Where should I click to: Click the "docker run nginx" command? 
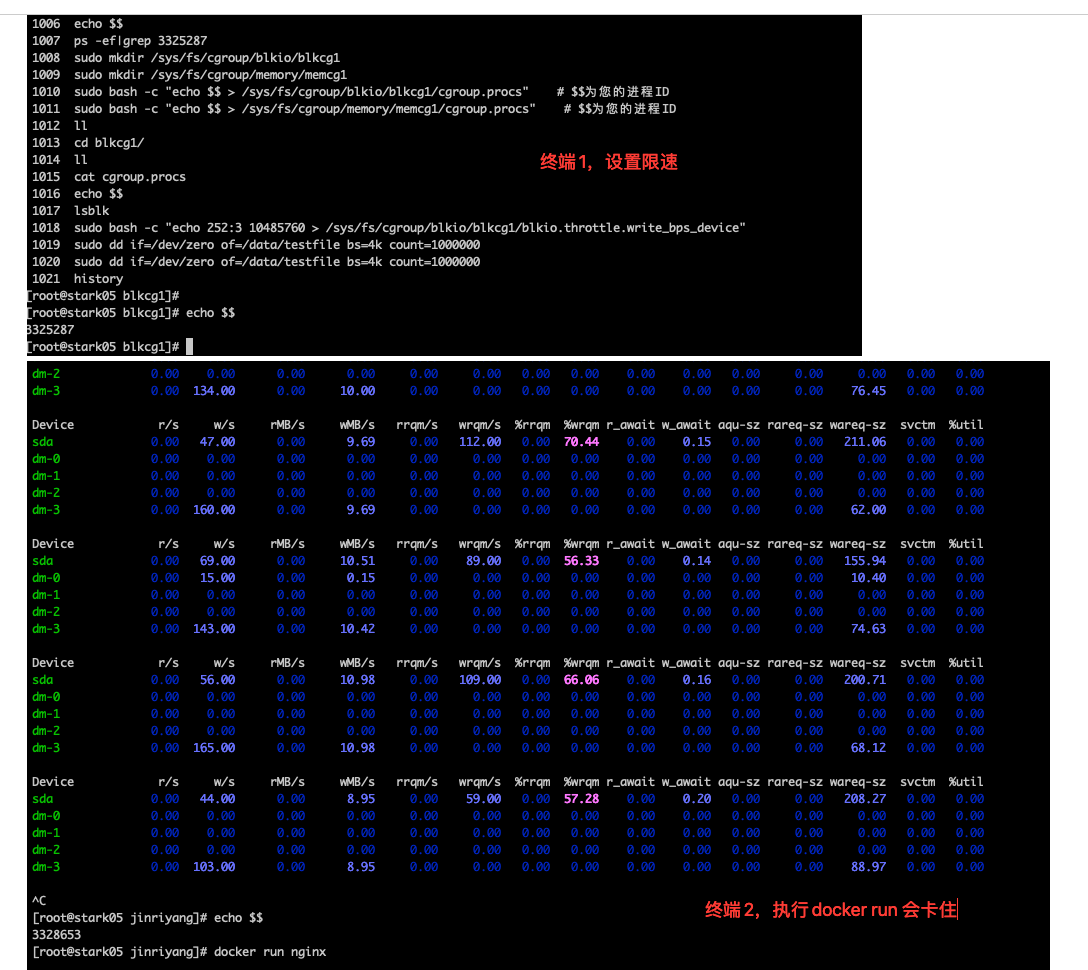(270, 951)
